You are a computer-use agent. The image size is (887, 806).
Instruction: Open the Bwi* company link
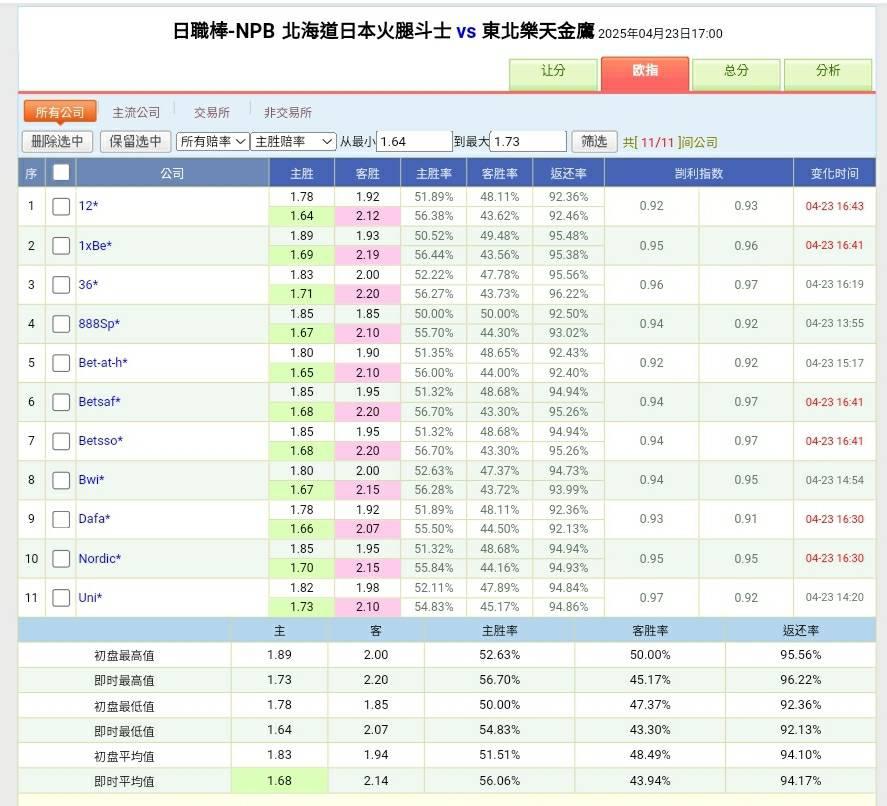(x=91, y=480)
